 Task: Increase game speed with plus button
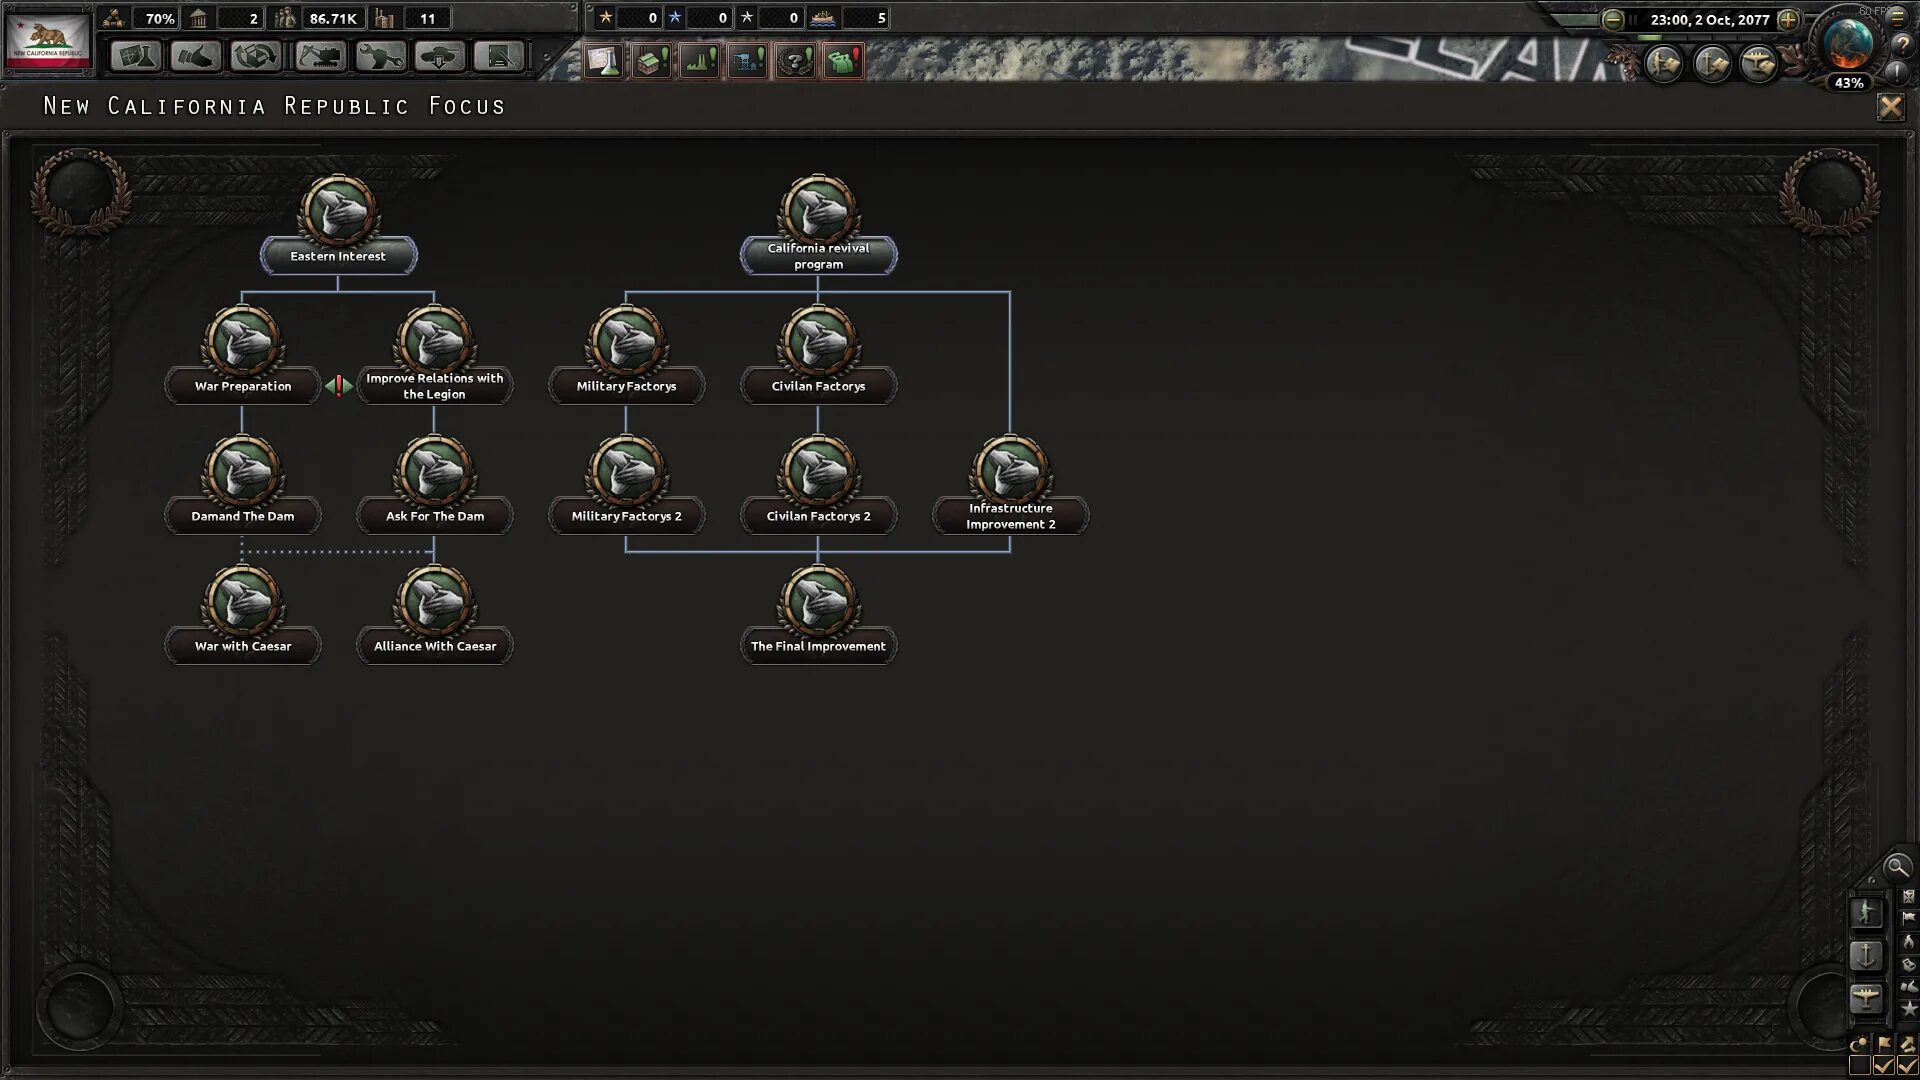point(1788,19)
